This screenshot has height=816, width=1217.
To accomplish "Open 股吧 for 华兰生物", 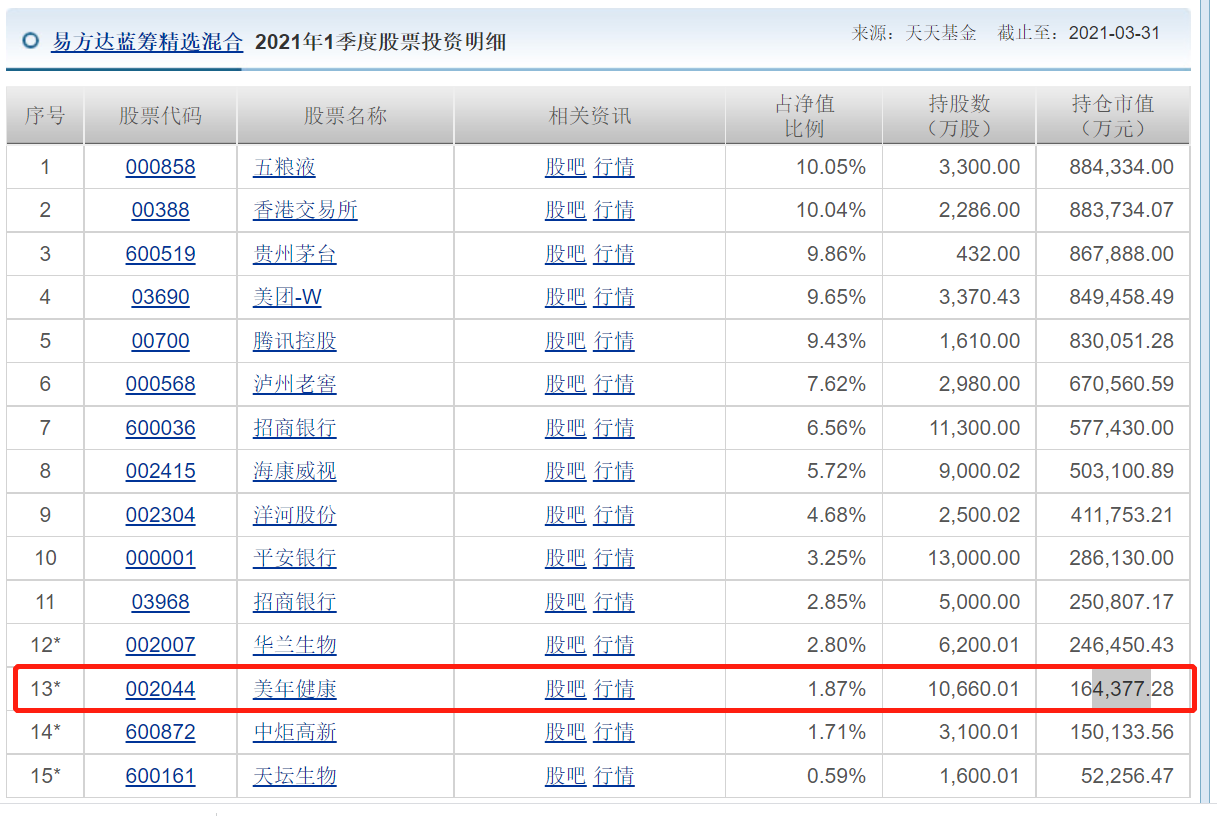I will pos(566,645).
